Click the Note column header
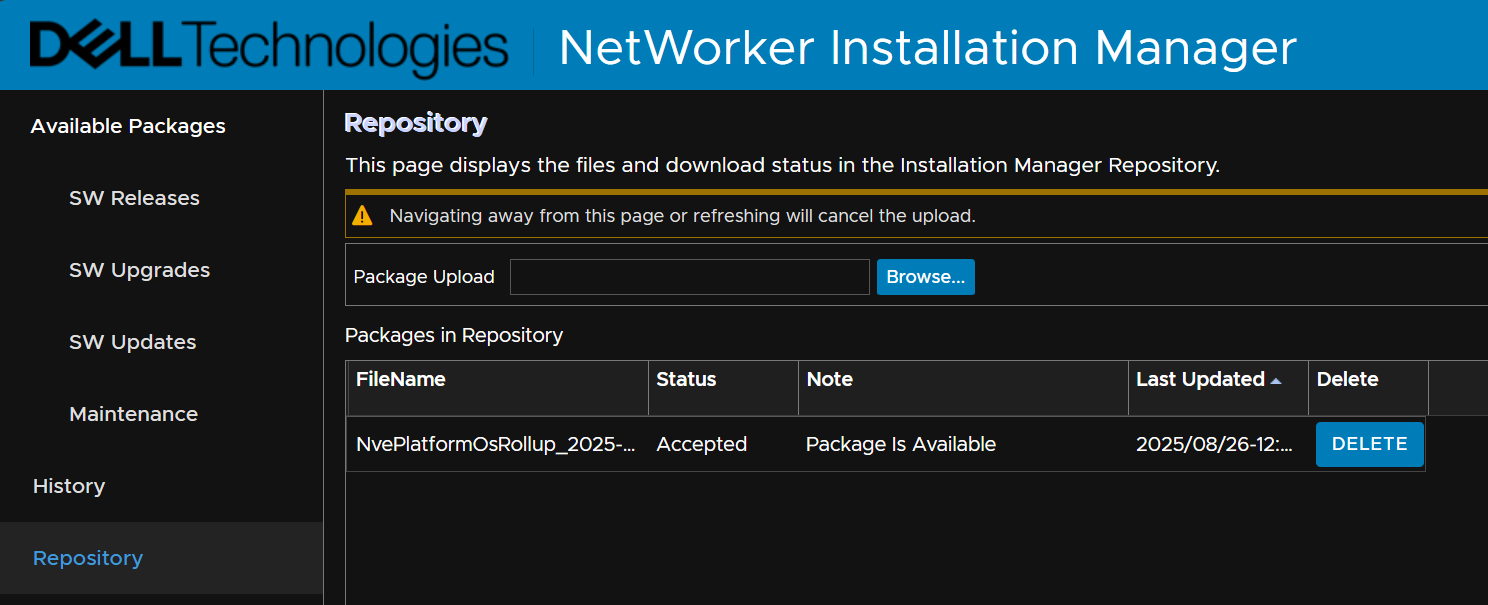1488x605 pixels. point(828,379)
